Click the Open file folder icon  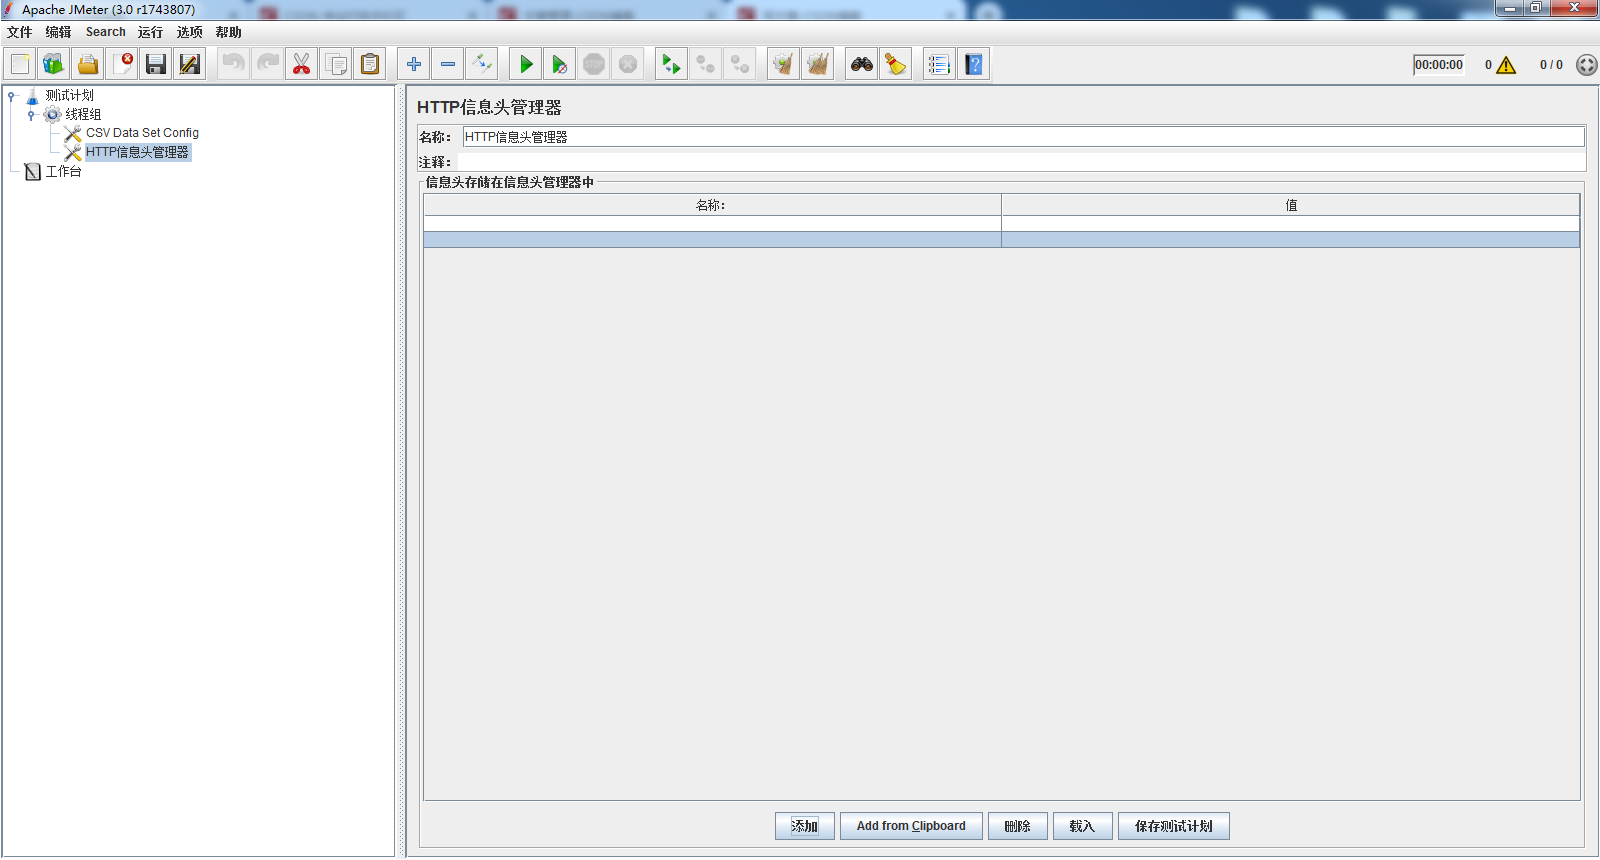[88, 64]
